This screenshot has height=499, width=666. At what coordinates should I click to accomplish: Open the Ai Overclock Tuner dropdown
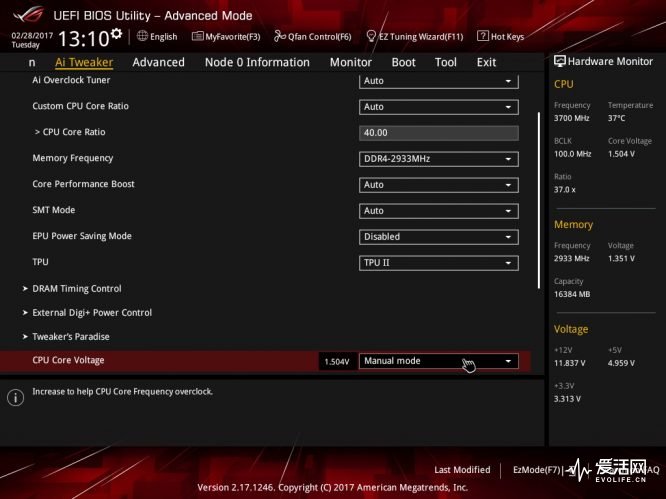pos(439,81)
